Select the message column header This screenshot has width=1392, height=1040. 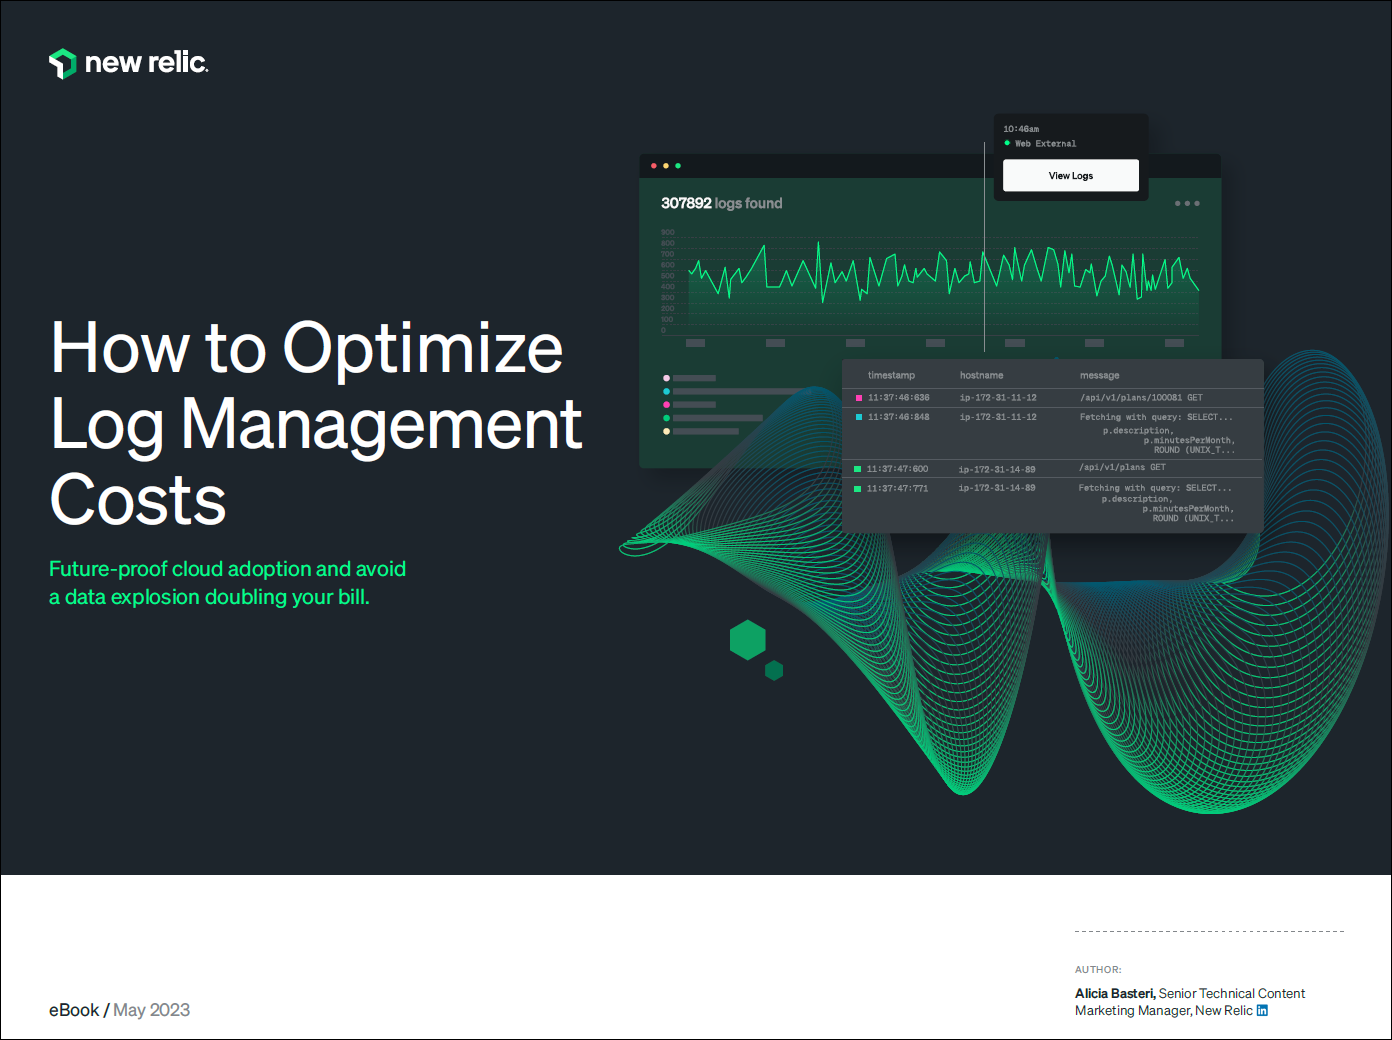pyautogui.click(x=1099, y=375)
